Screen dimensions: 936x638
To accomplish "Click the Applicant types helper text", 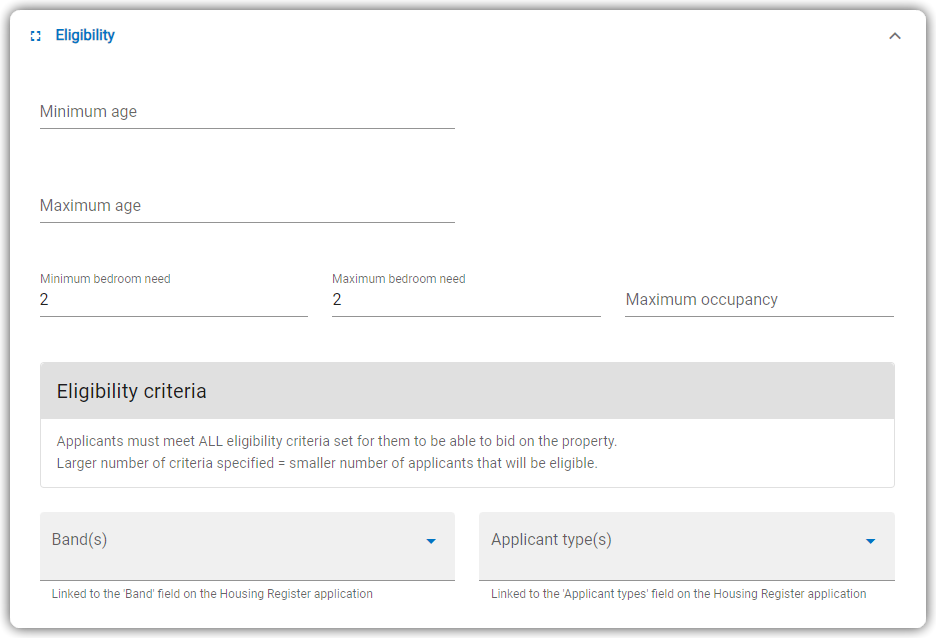I will click(679, 594).
